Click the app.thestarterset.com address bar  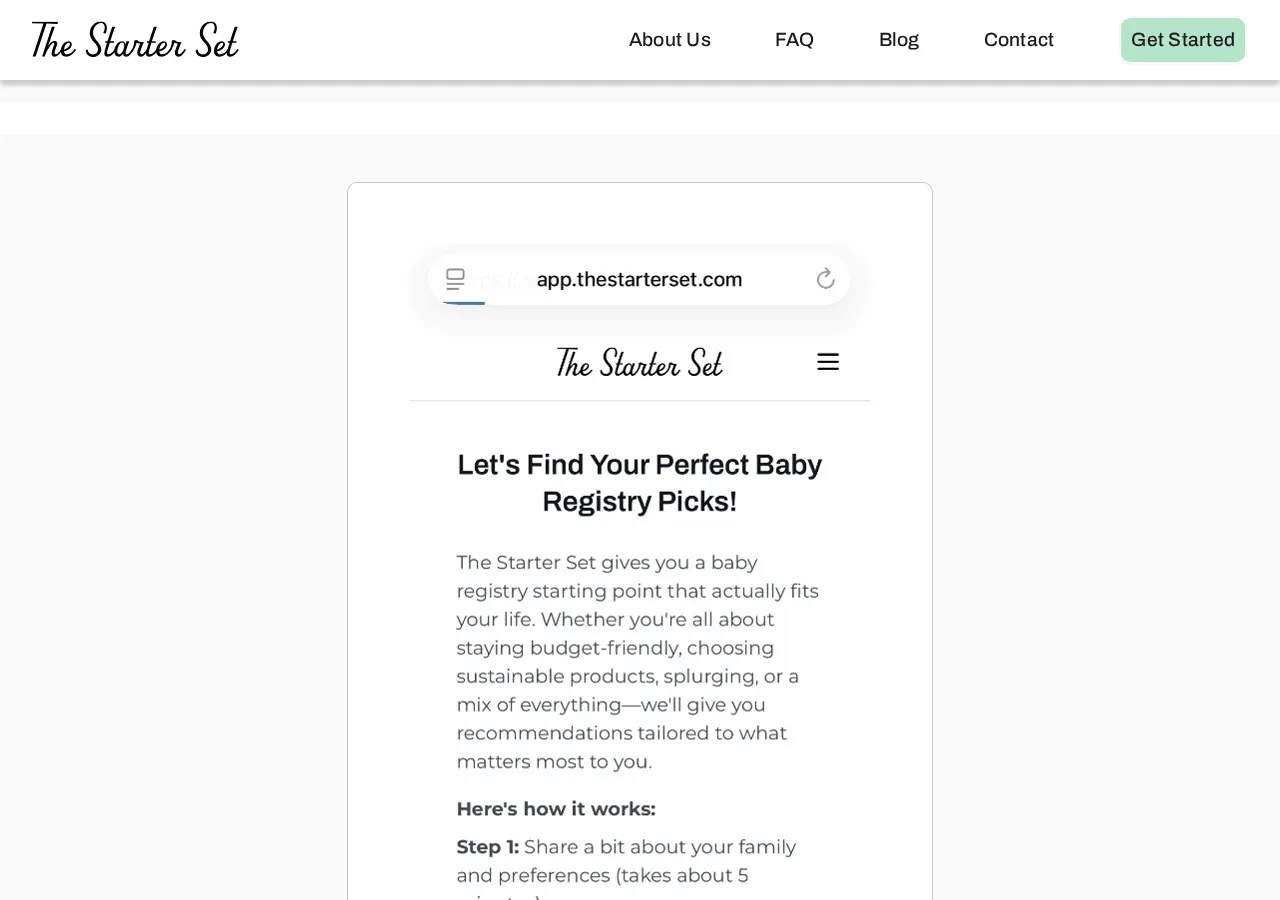point(639,279)
